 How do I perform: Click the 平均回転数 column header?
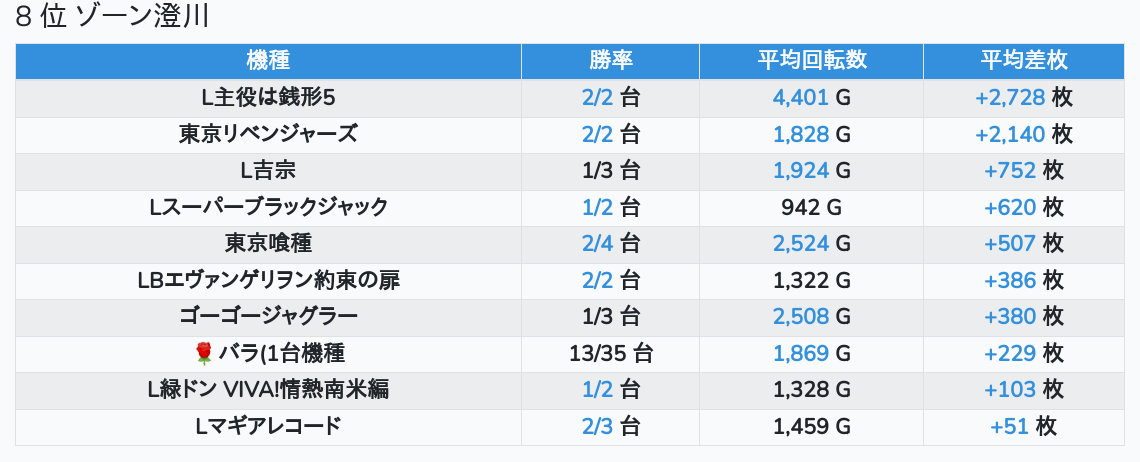[811, 60]
